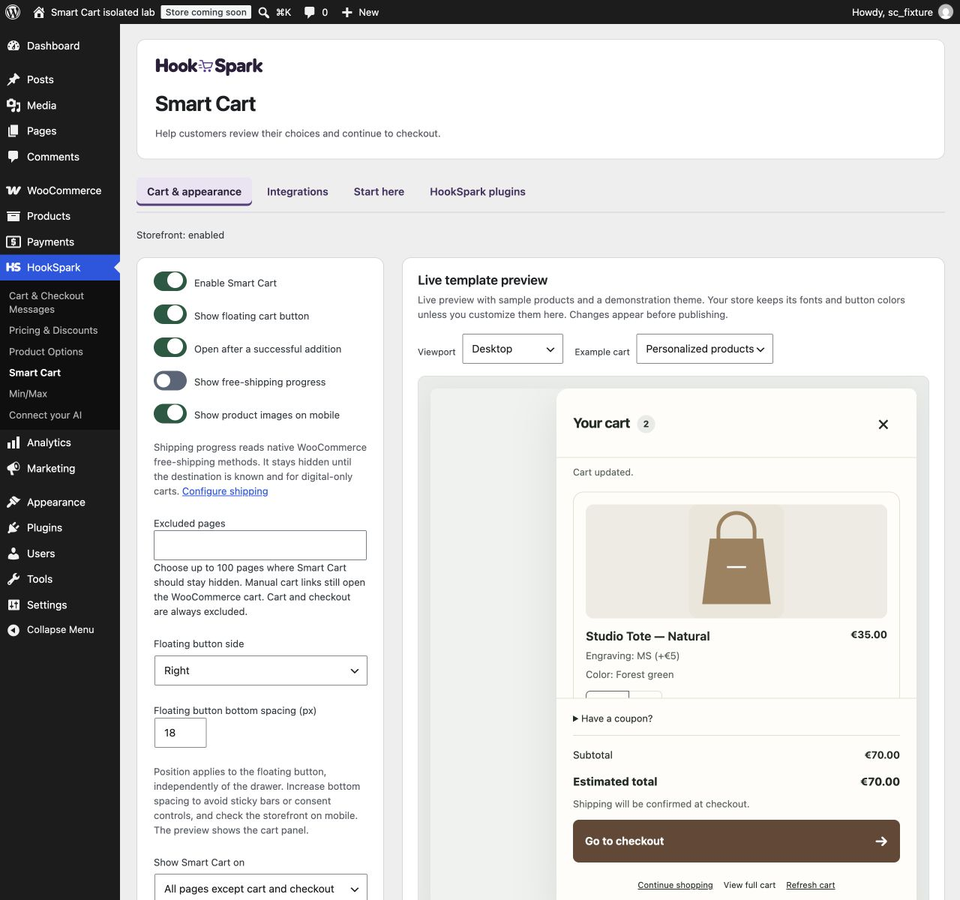The height and width of the screenshot is (900, 960).
Task: Open Pricing & Discounts submenu item
Action: pyautogui.click(x=53, y=331)
